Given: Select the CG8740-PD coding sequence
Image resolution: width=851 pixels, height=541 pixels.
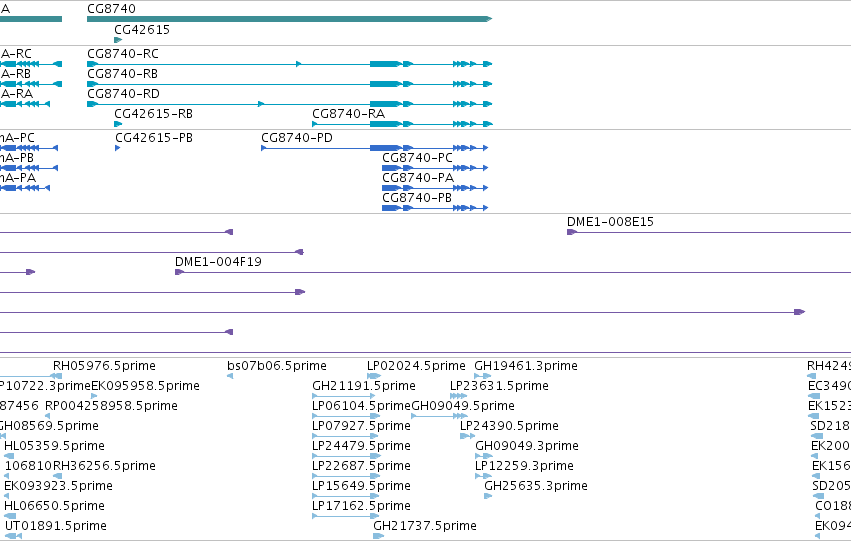Looking at the screenshot, I should point(374,148).
